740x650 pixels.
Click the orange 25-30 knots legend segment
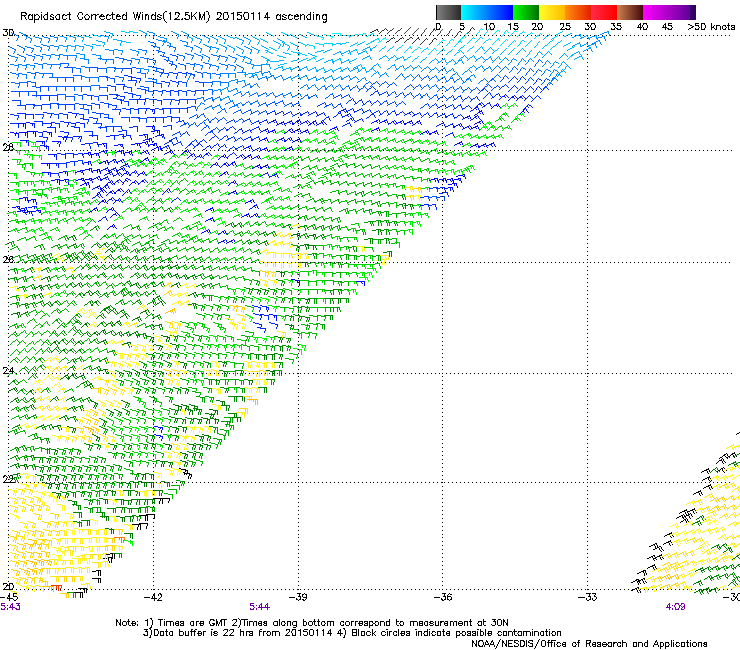(578, 12)
